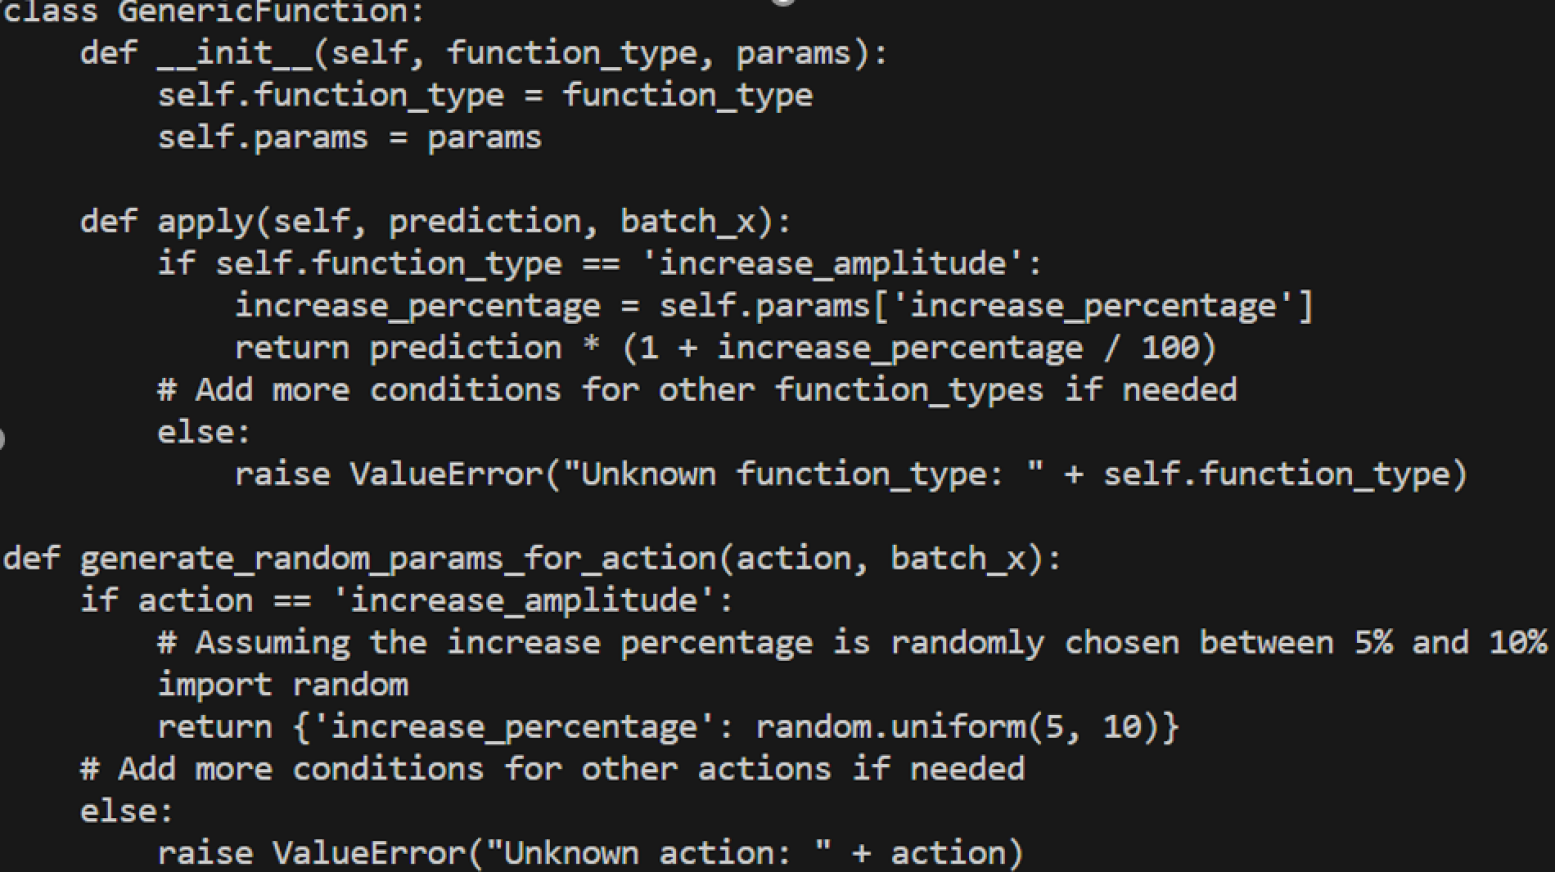
Task: Click the generate_random_params_for_action function name
Action: pyautogui.click(x=399, y=558)
